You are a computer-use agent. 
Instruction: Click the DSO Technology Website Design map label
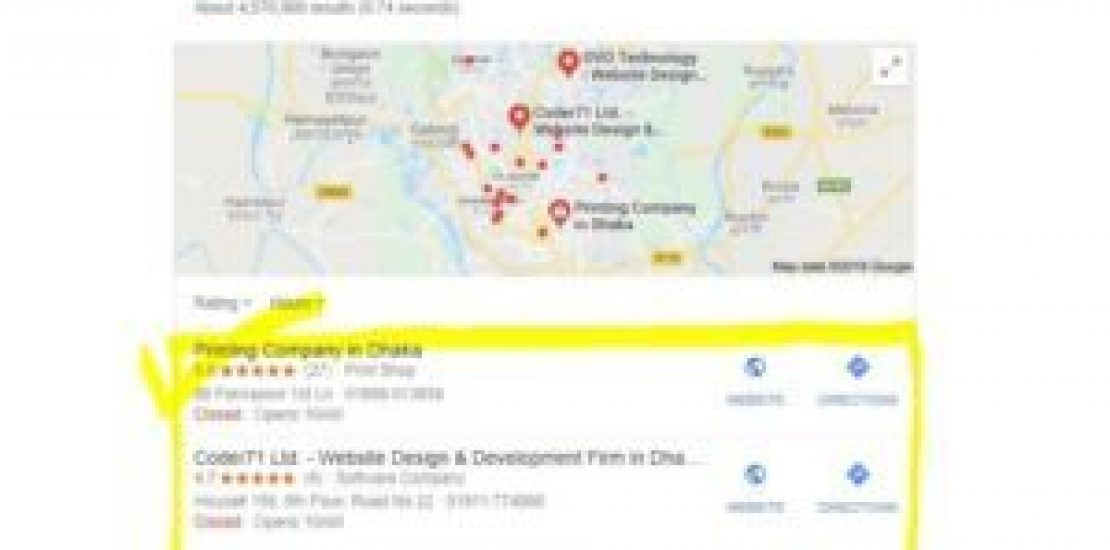tap(641, 67)
